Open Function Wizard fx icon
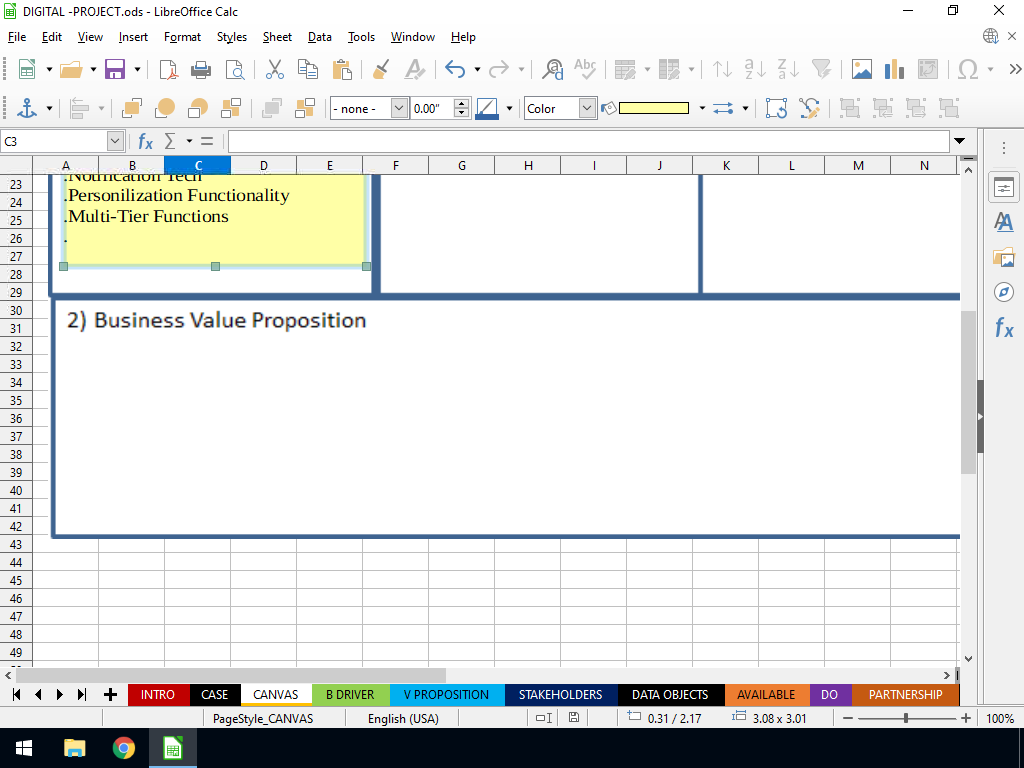The height and width of the screenshot is (768, 1024). click(145, 141)
